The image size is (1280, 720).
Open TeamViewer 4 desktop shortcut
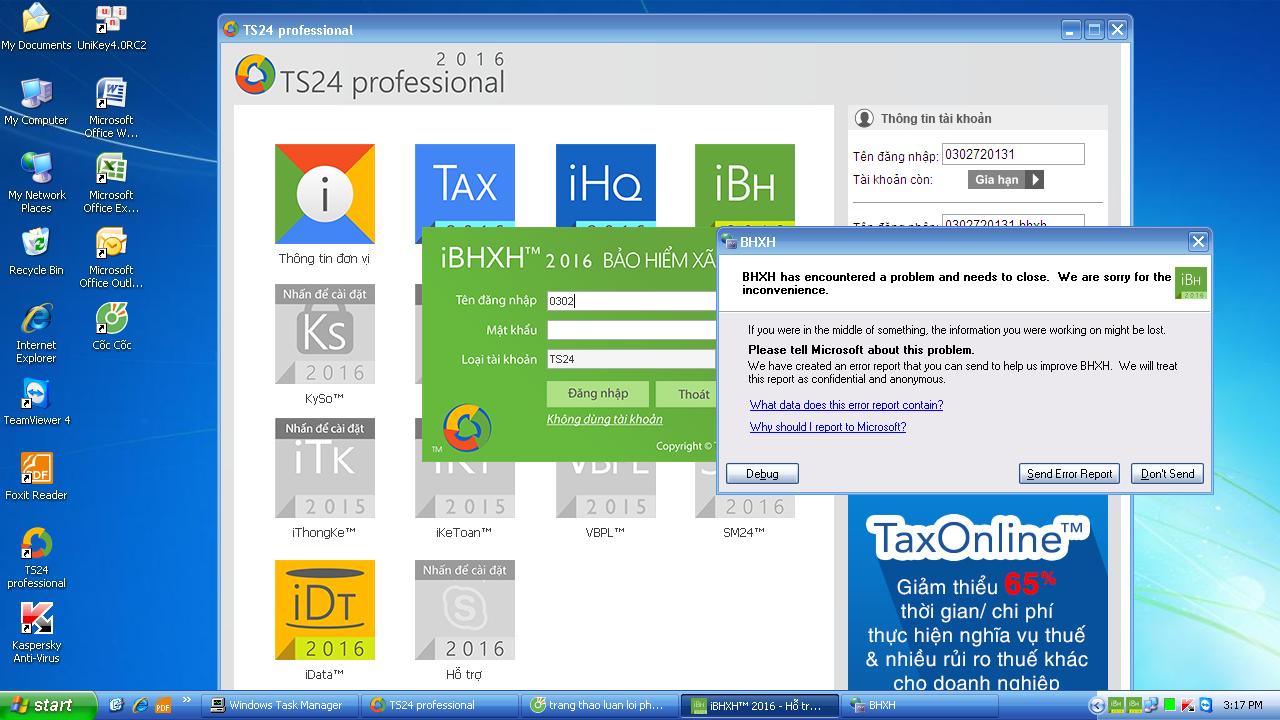point(36,402)
